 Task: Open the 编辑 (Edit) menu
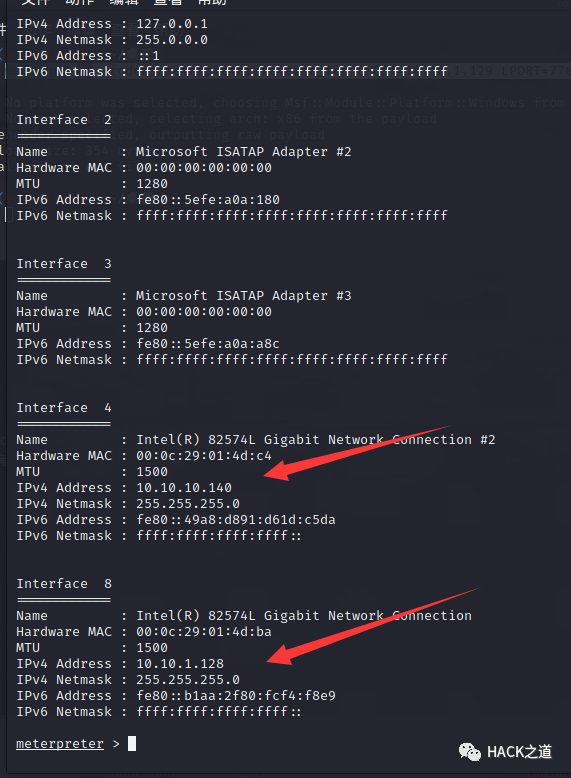coord(124,2)
